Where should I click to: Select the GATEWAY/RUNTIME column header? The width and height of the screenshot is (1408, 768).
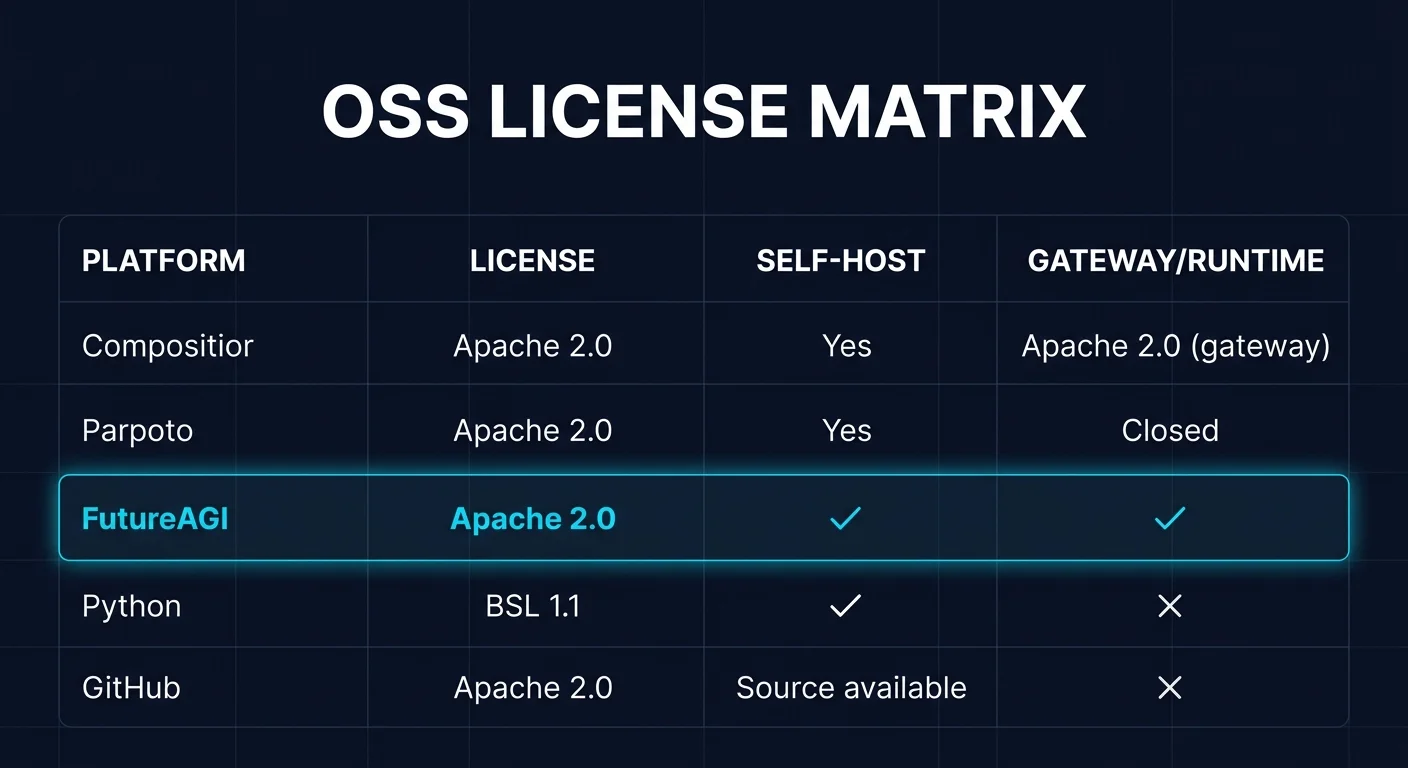(x=1176, y=261)
